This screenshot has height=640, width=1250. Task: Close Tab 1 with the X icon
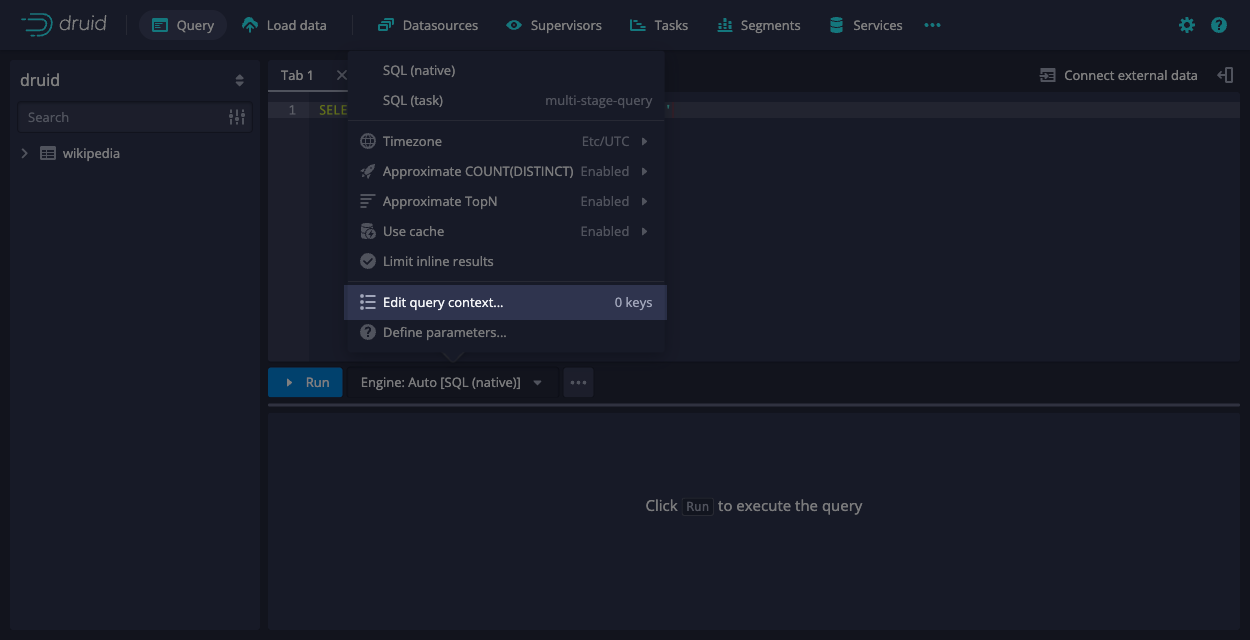(x=341, y=75)
